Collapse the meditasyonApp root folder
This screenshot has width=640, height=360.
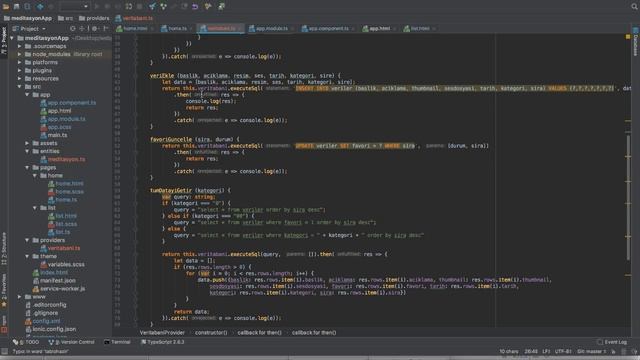(x=12, y=38)
